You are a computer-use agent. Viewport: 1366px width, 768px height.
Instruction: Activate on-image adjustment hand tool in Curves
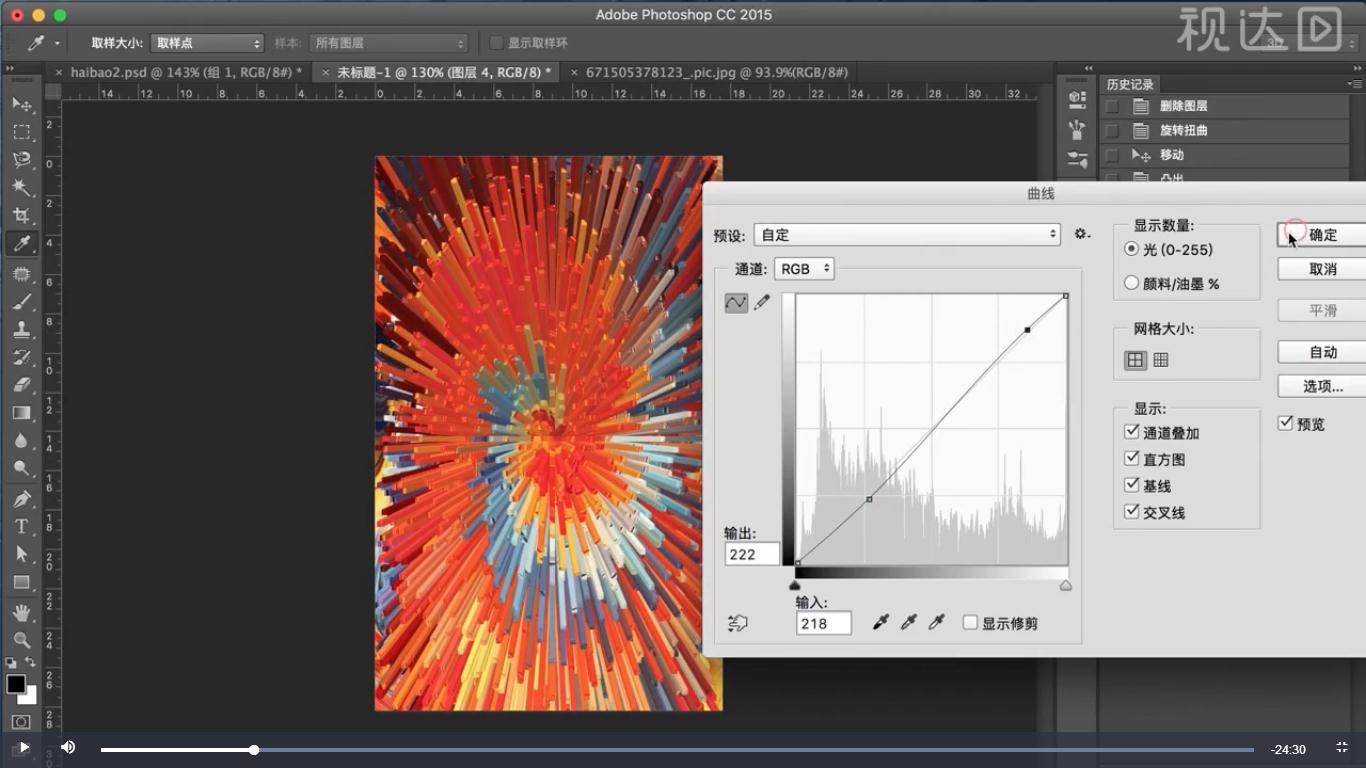click(738, 623)
